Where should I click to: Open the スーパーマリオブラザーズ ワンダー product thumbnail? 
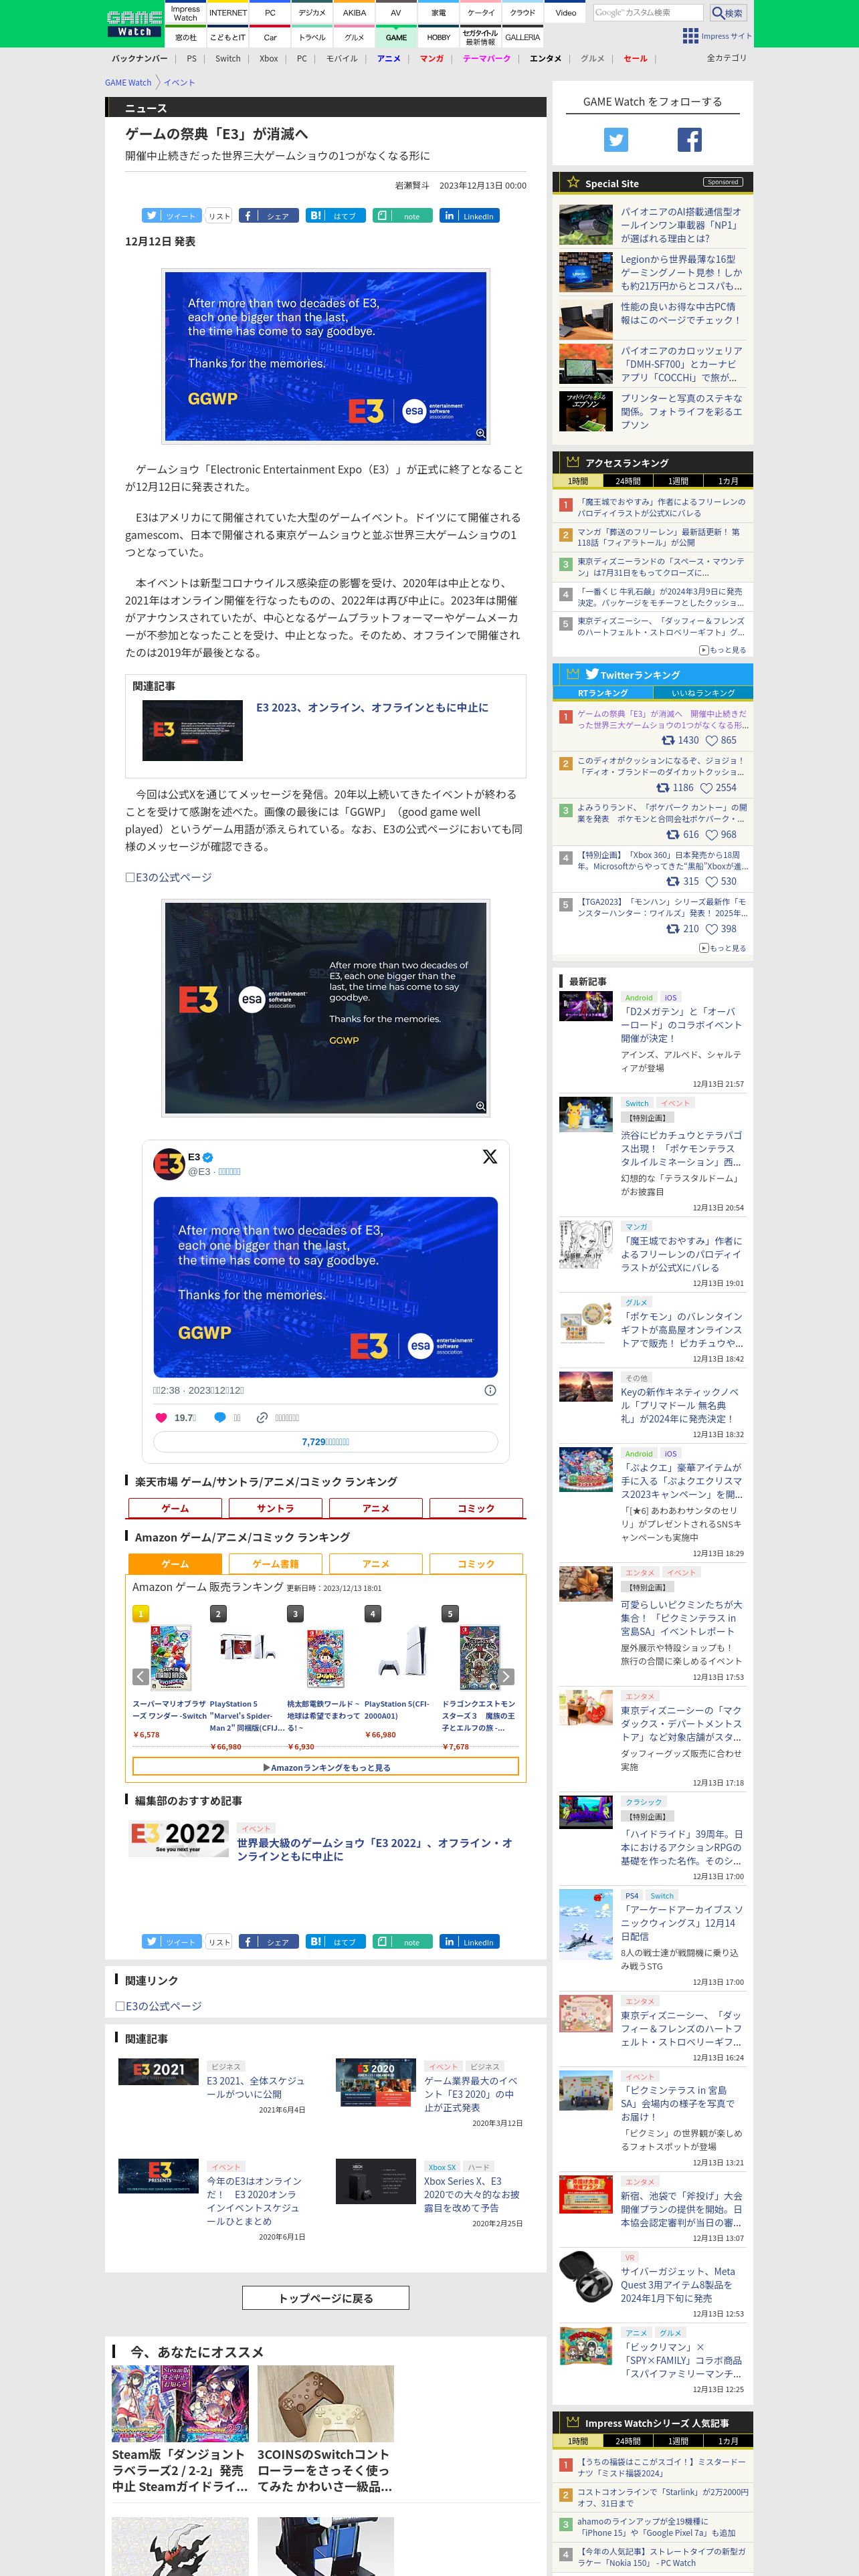[x=171, y=1657]
